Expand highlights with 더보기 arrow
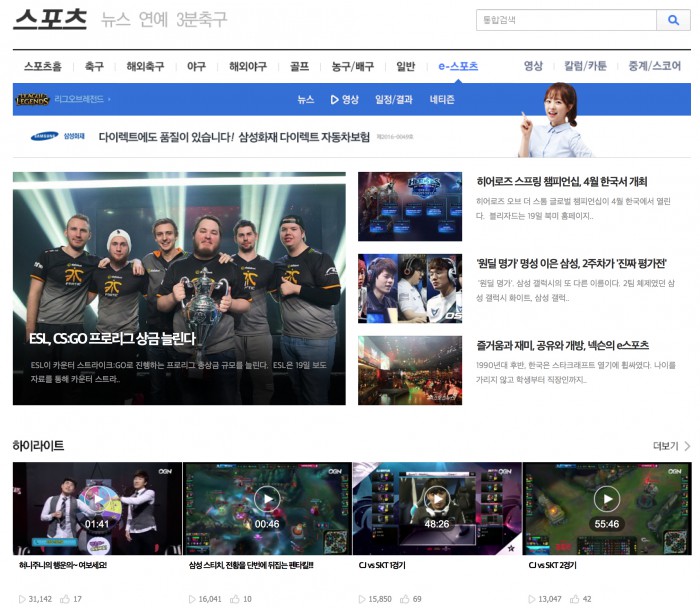 pos(686,446)
